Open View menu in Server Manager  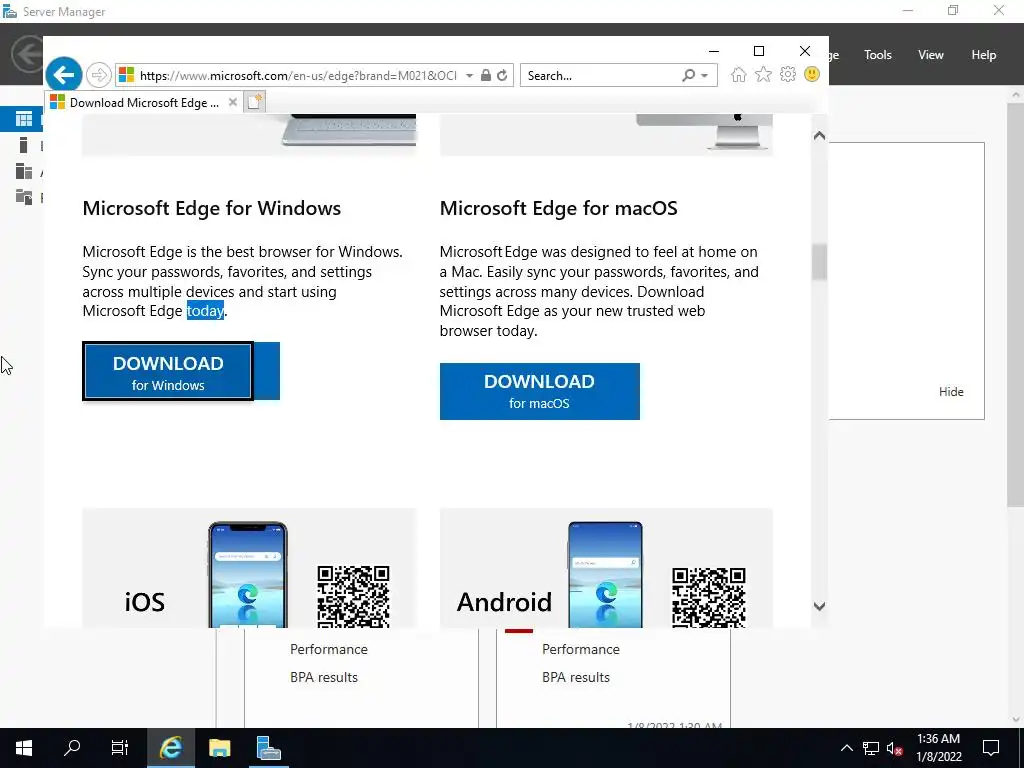click(x=931, y=55)
